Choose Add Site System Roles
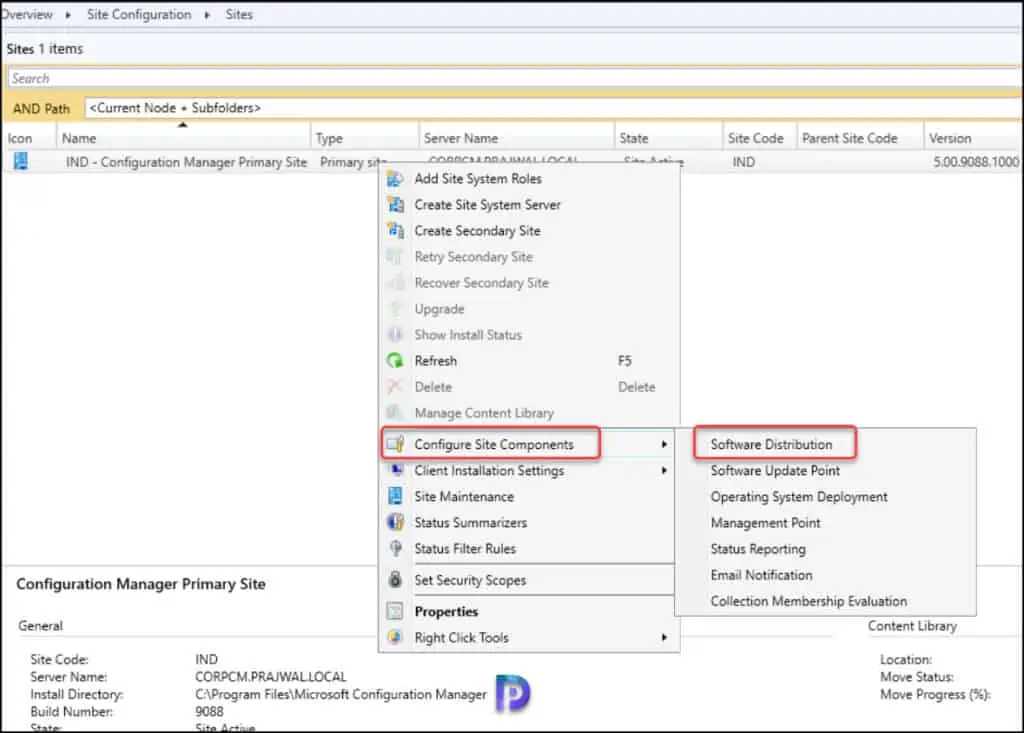The width and height of the screenshot is (1024, 733). tap(478, 178)
